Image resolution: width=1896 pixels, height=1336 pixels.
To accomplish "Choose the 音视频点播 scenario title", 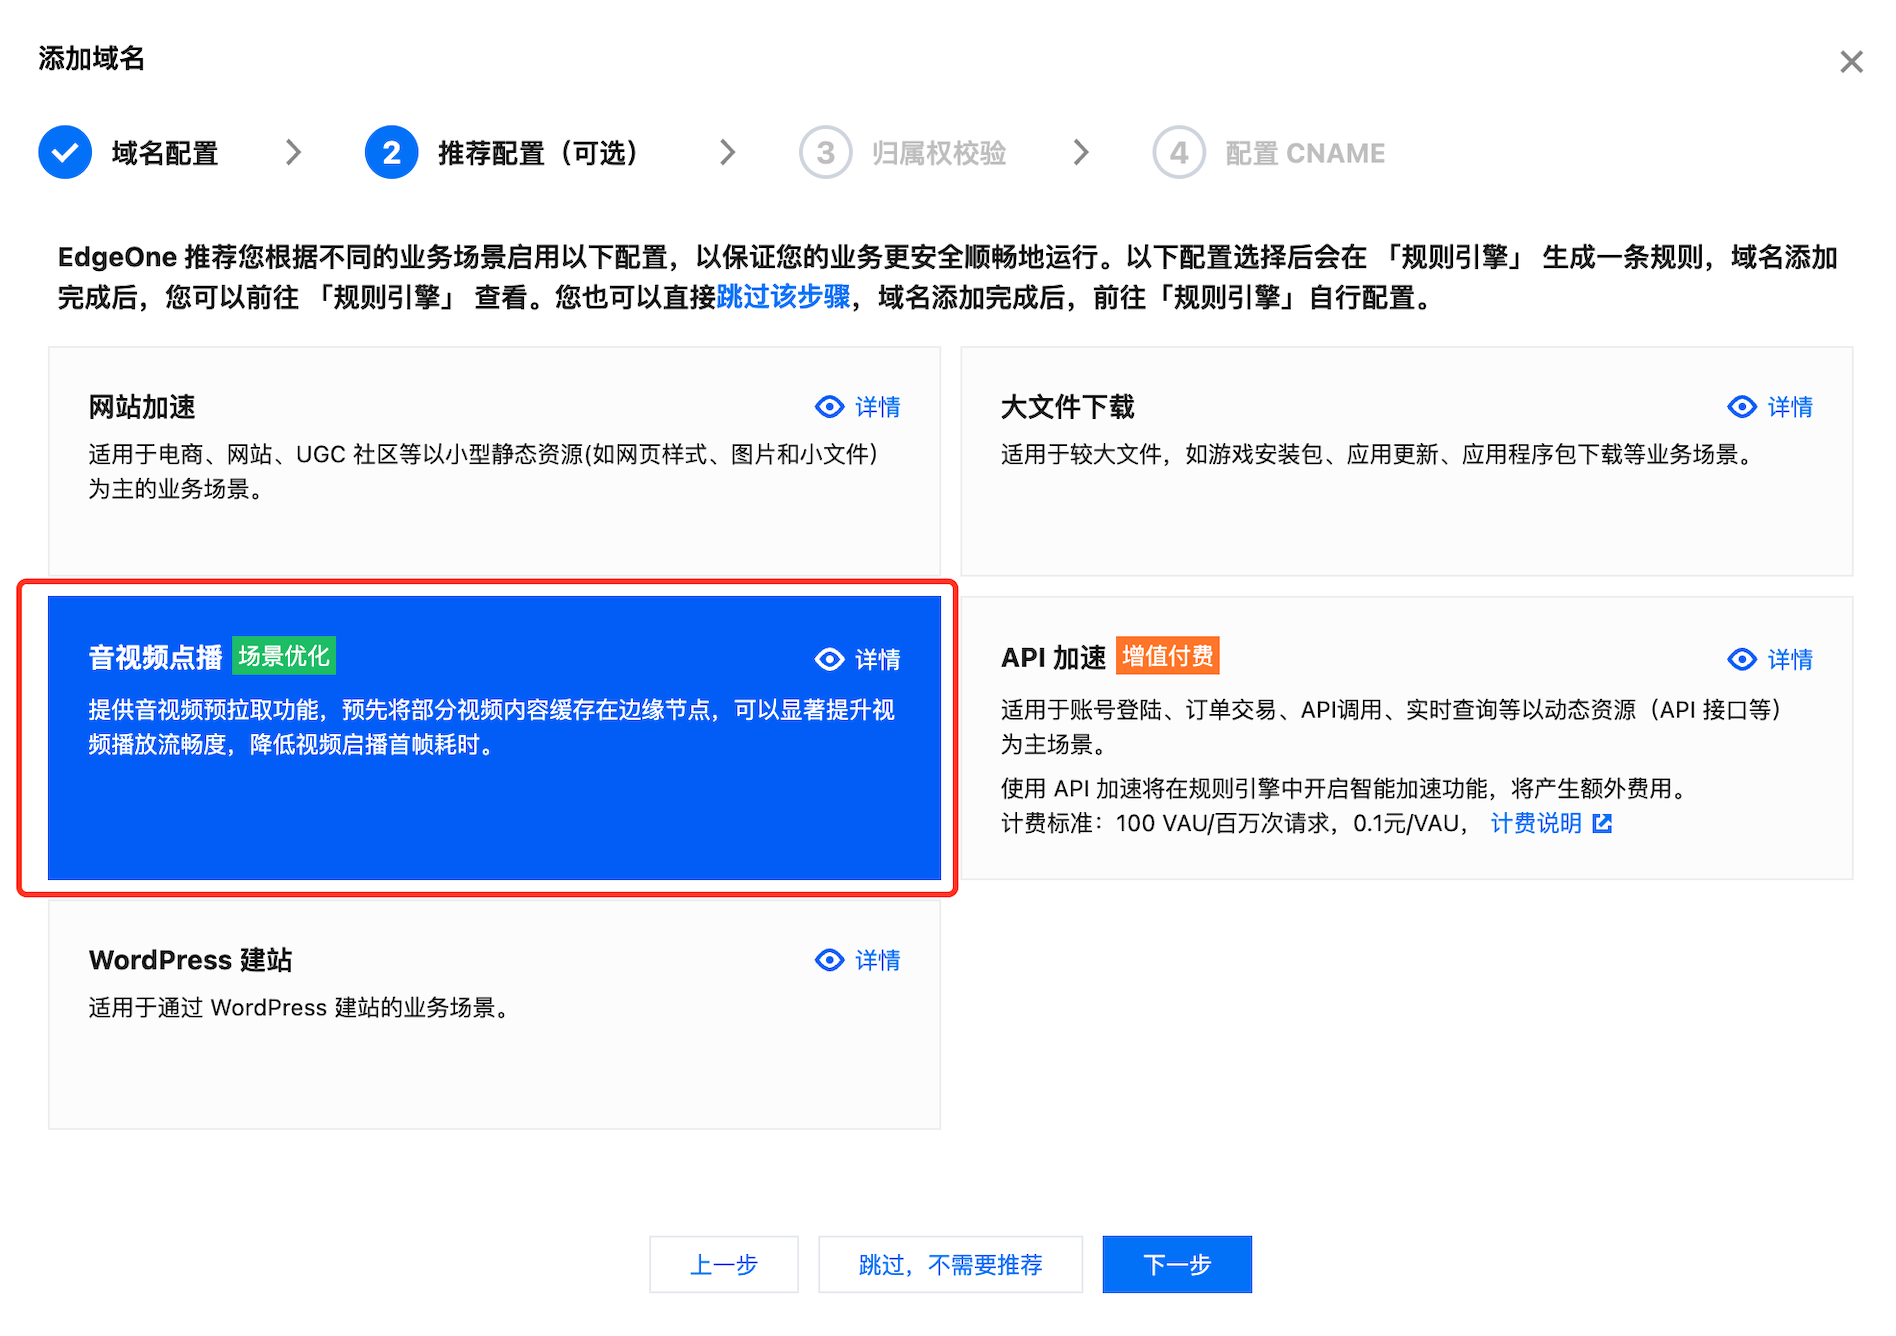I will tap(155, 657).
